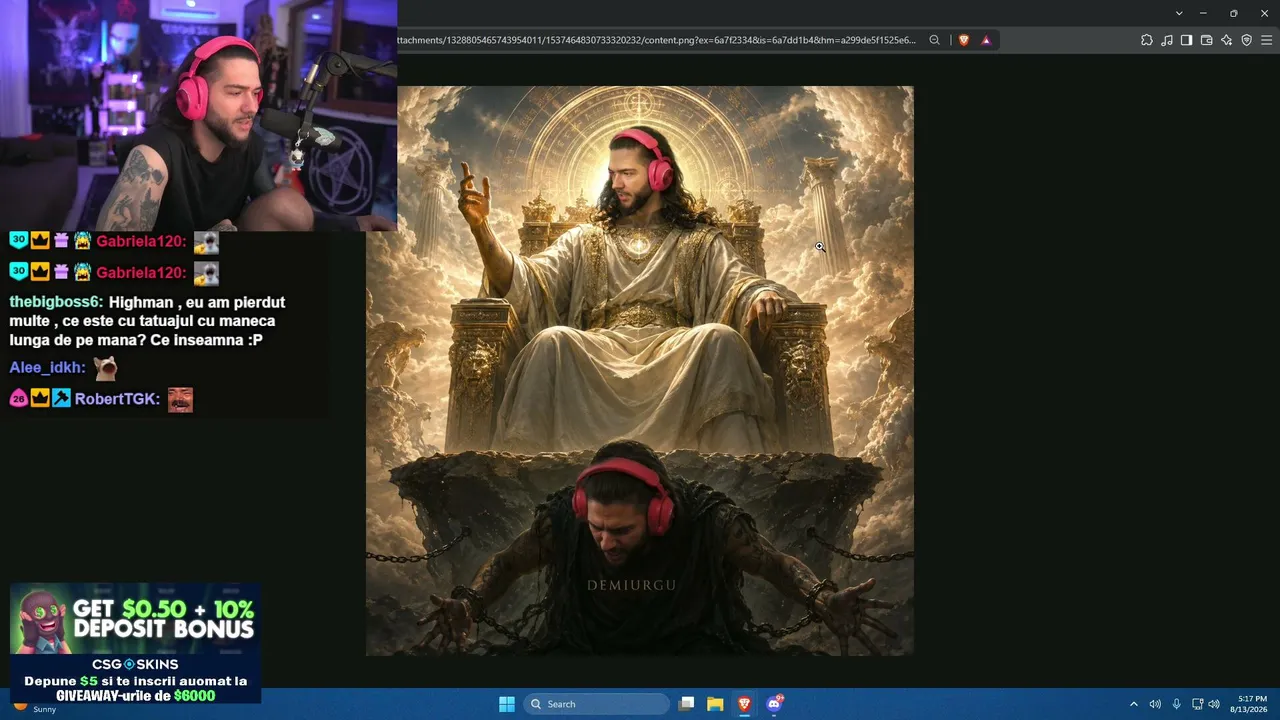Open the Brave hamburger main menu
The image size is (1280, 720).
pos(1267,40)
